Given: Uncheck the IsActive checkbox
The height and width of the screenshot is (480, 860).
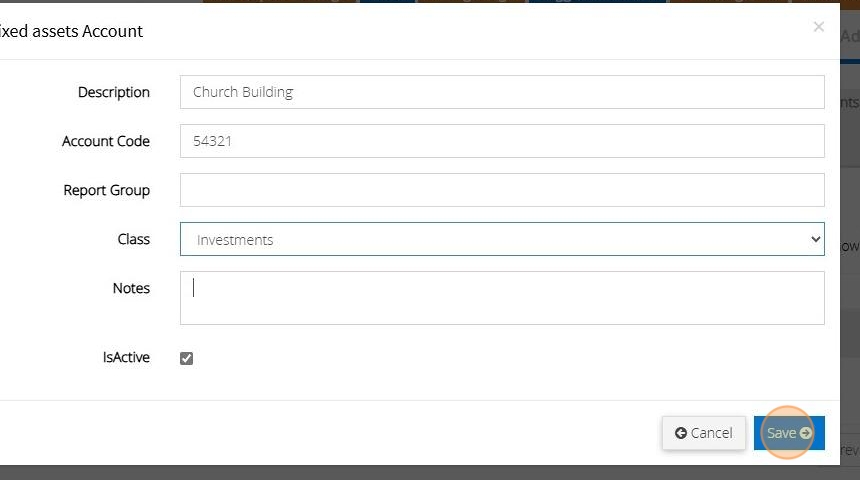Looking at the screenshot, I should [186, 358].
